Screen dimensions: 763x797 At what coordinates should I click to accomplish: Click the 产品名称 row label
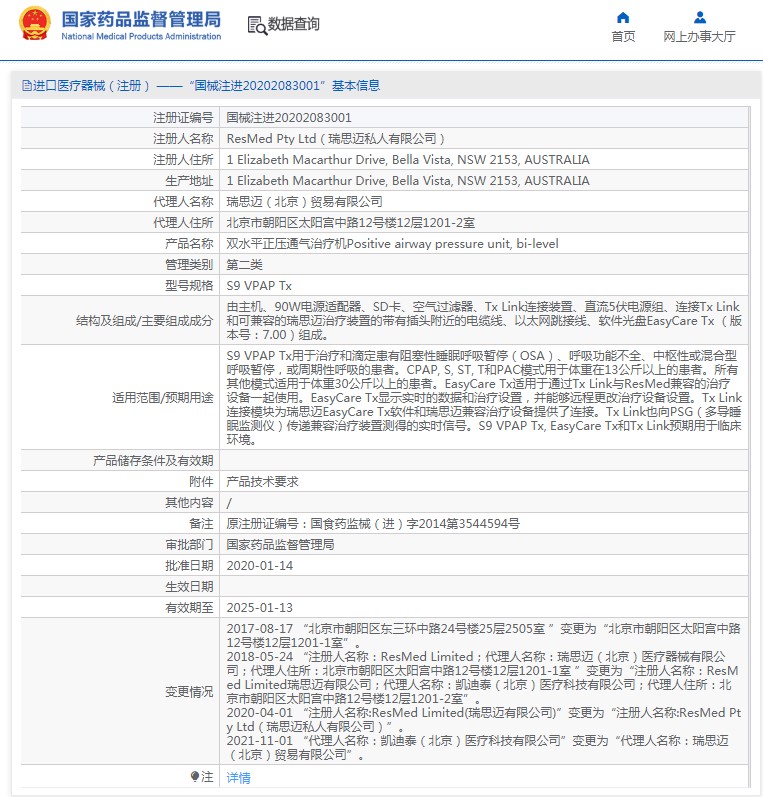pos(189,243)
